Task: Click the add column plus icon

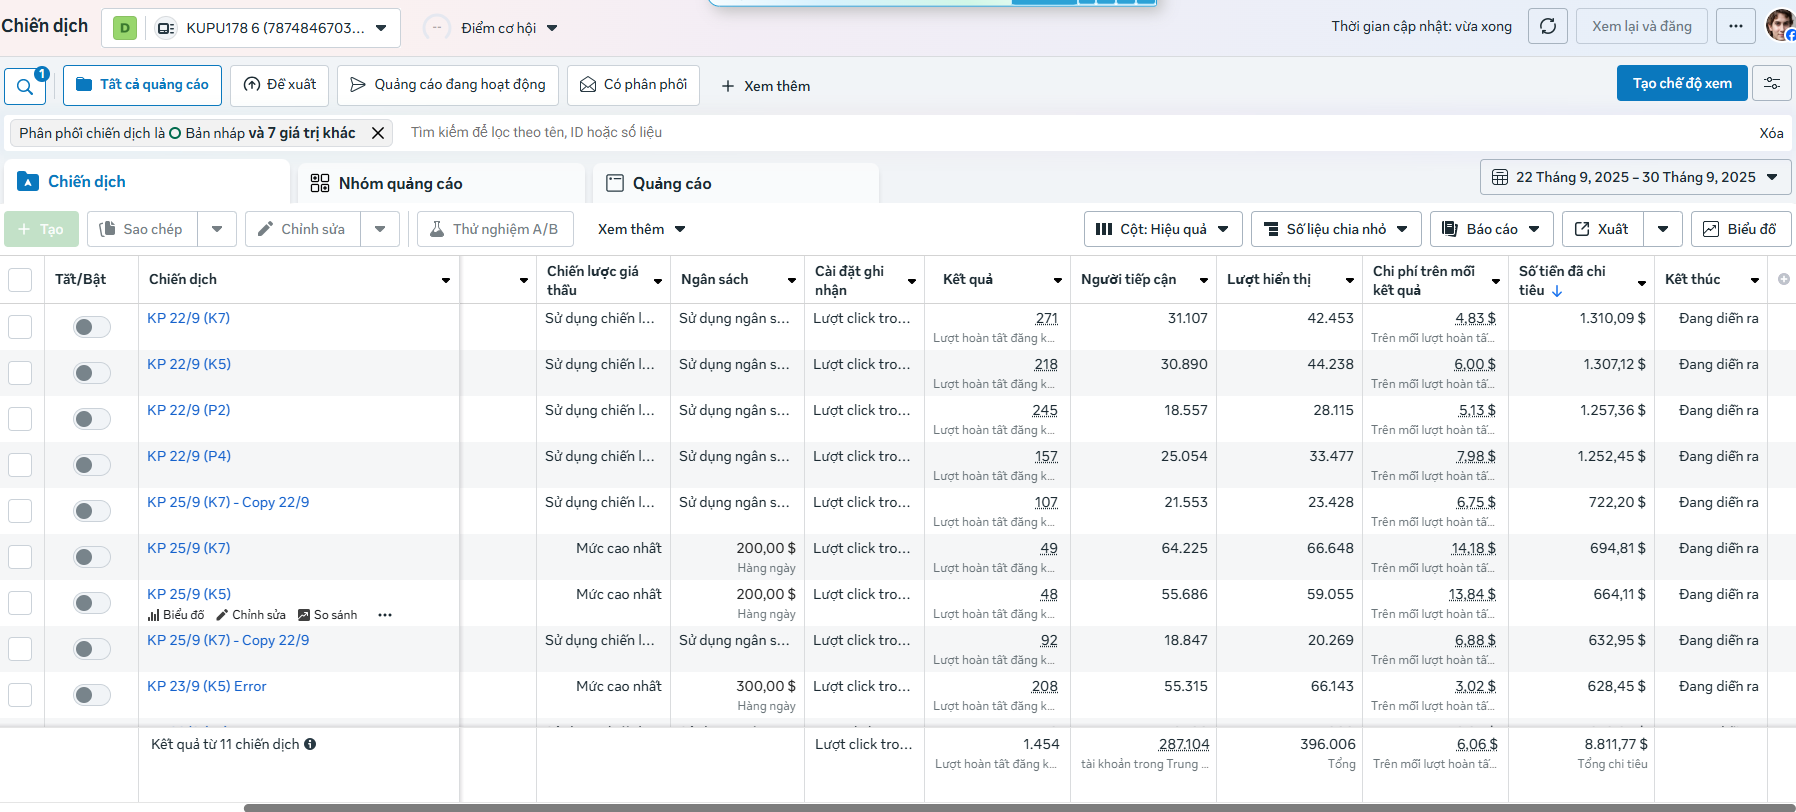Action: [x=1783, y=279]
